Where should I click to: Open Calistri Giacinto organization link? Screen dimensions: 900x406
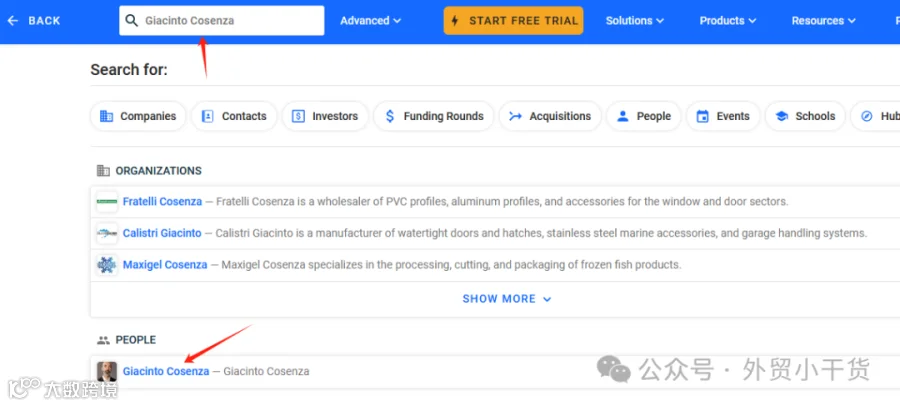pos(162,233)
